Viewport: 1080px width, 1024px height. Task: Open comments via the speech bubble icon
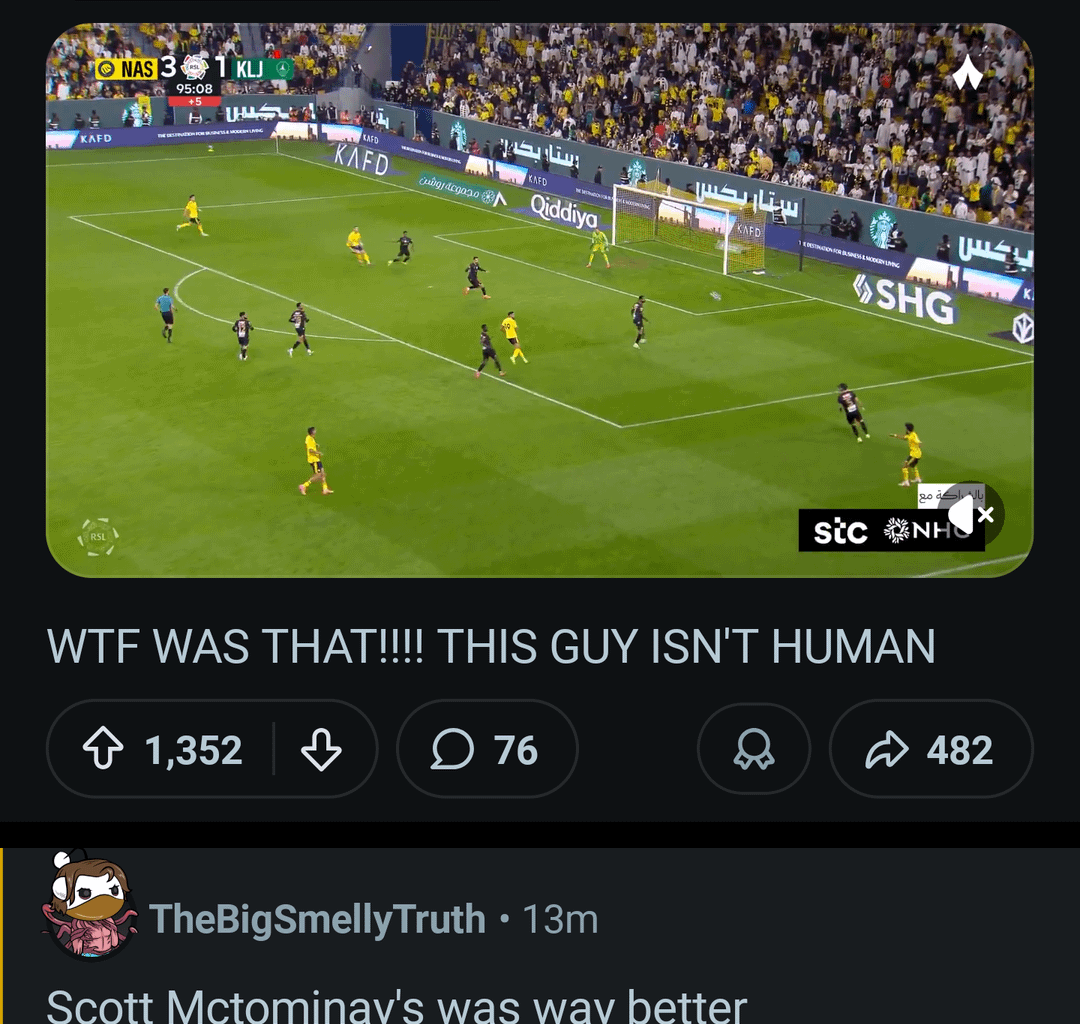[x=453, y=748]
